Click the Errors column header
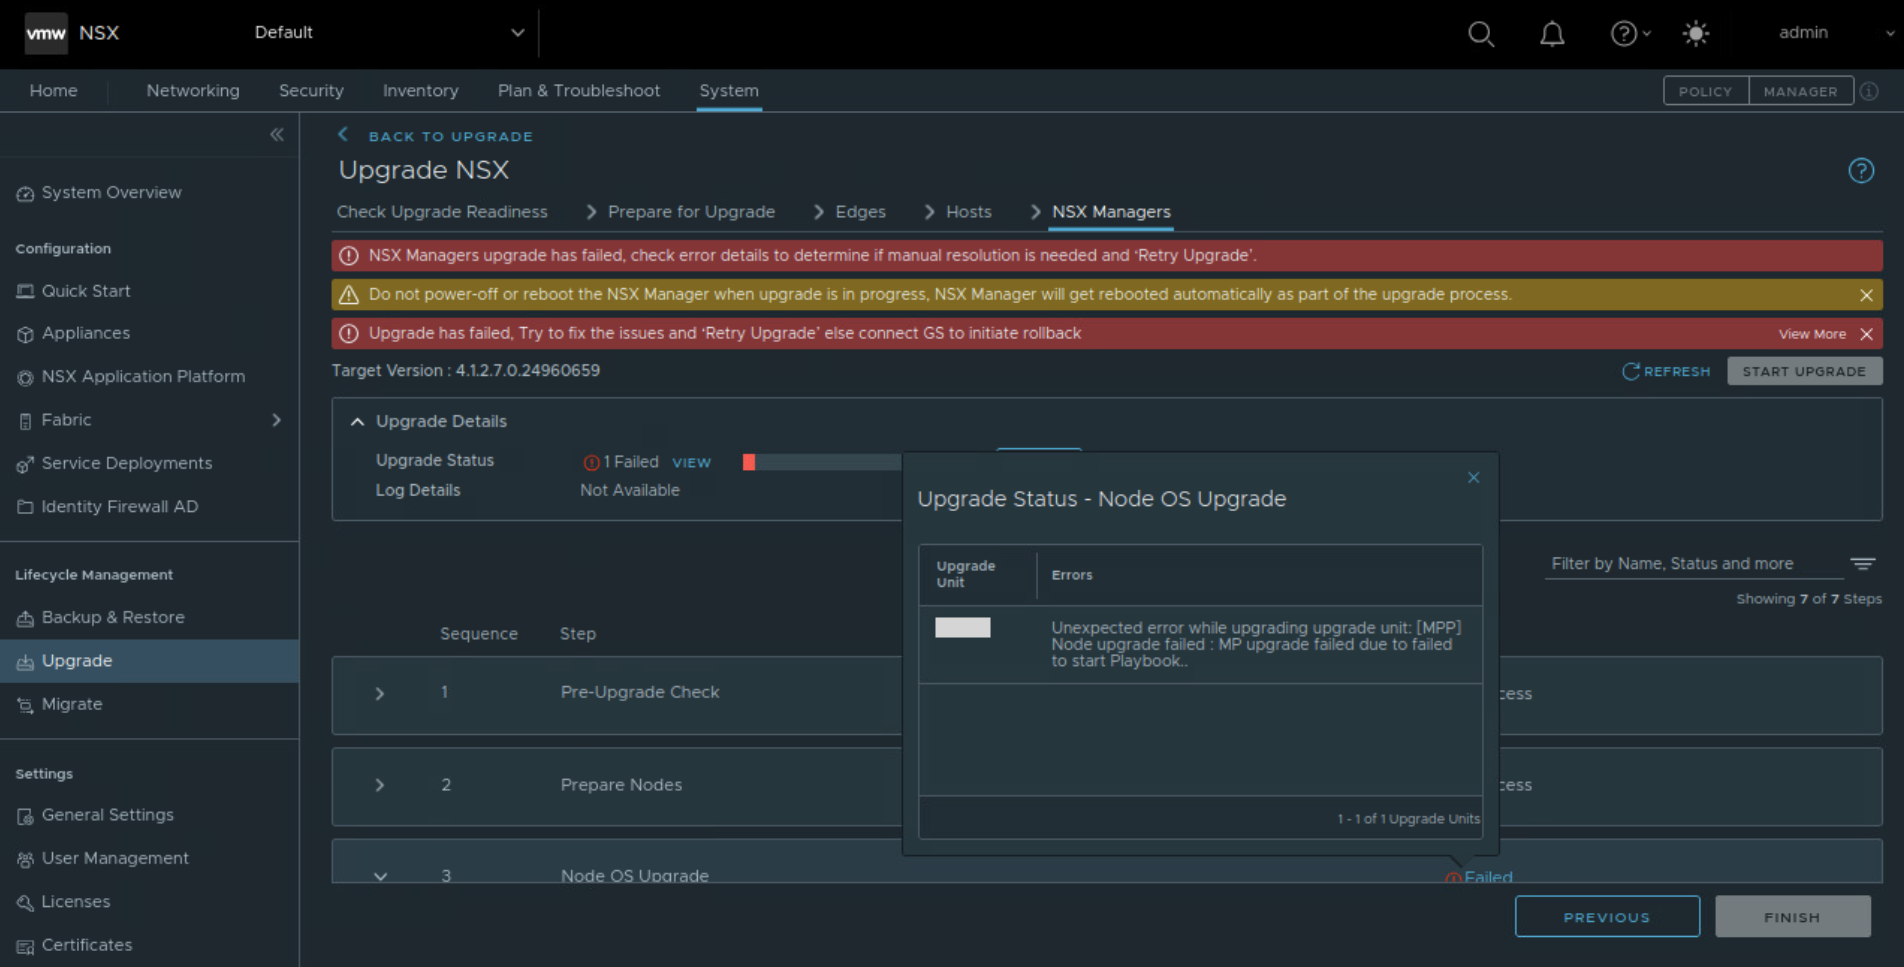 tap(1072, 575)
